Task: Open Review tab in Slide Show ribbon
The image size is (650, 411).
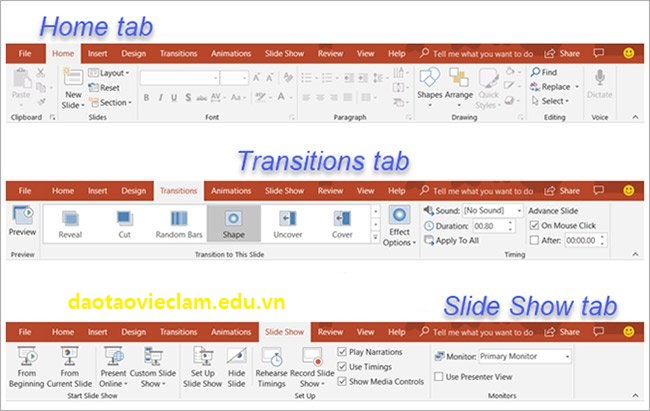Action: coord(330,332)
